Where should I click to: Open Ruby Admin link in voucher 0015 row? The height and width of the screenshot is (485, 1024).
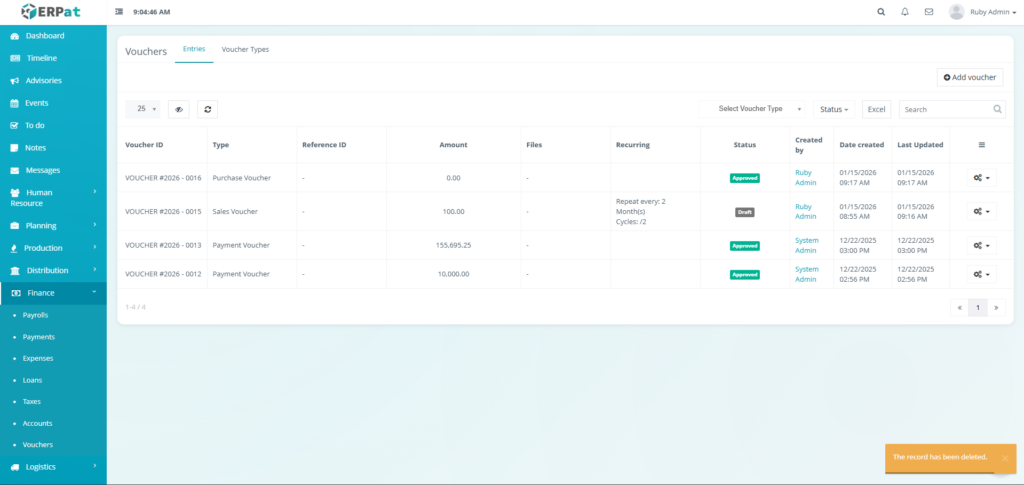[x=805, y=211]
